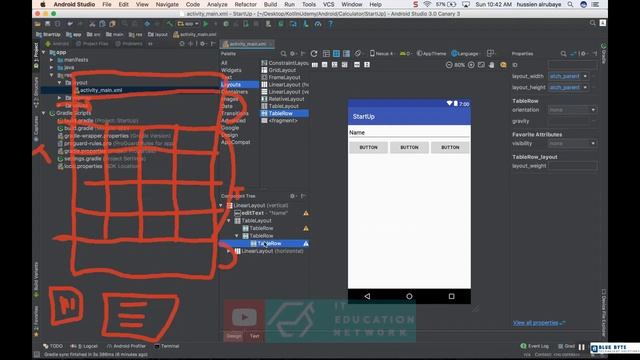
Task: Open the AppTheme selector dropdown
Action: pos(431,53)
